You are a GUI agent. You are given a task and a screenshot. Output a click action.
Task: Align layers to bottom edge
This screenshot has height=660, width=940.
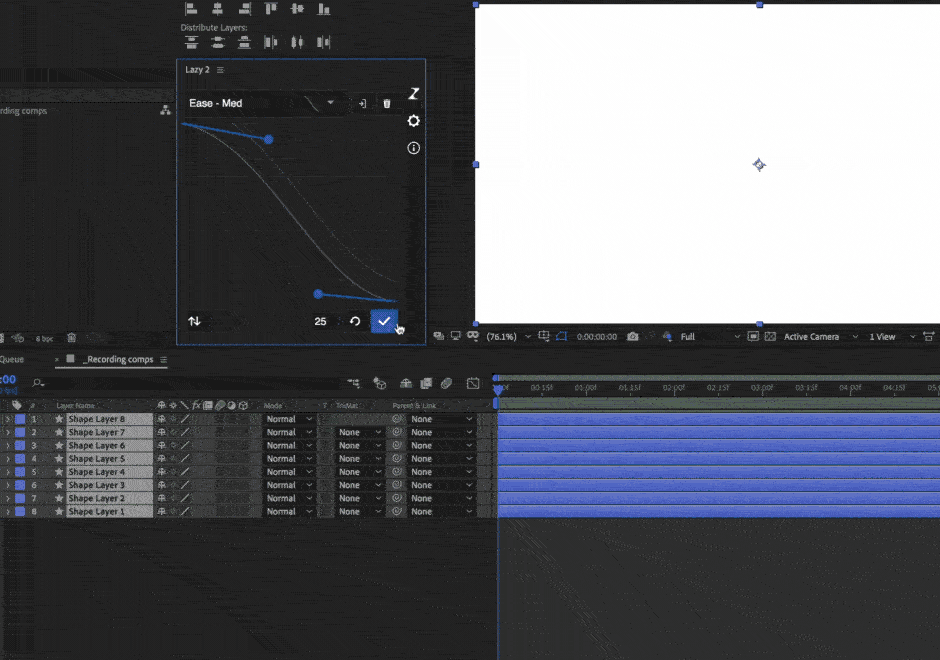(x=324, y=8)
